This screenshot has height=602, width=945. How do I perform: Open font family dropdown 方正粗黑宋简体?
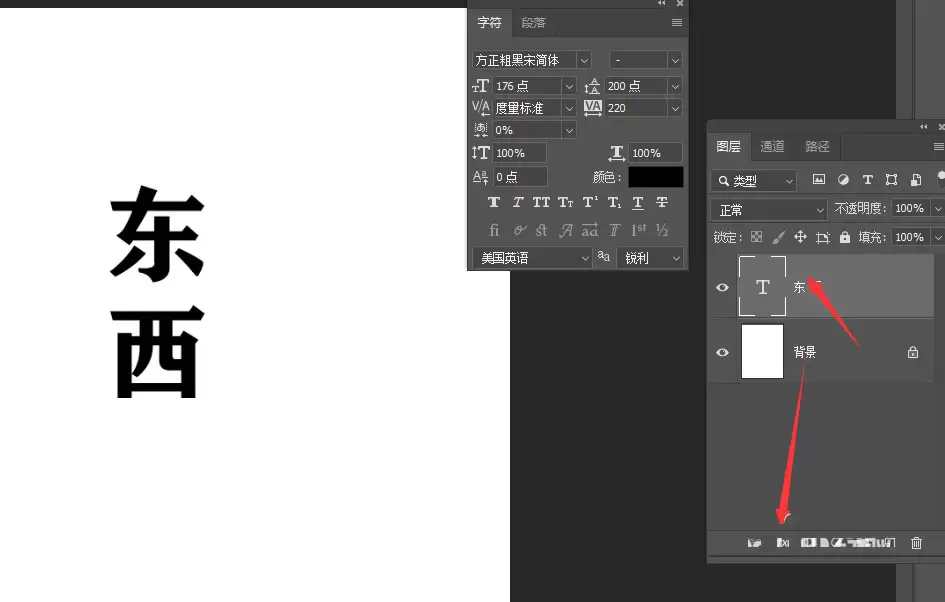532,60
